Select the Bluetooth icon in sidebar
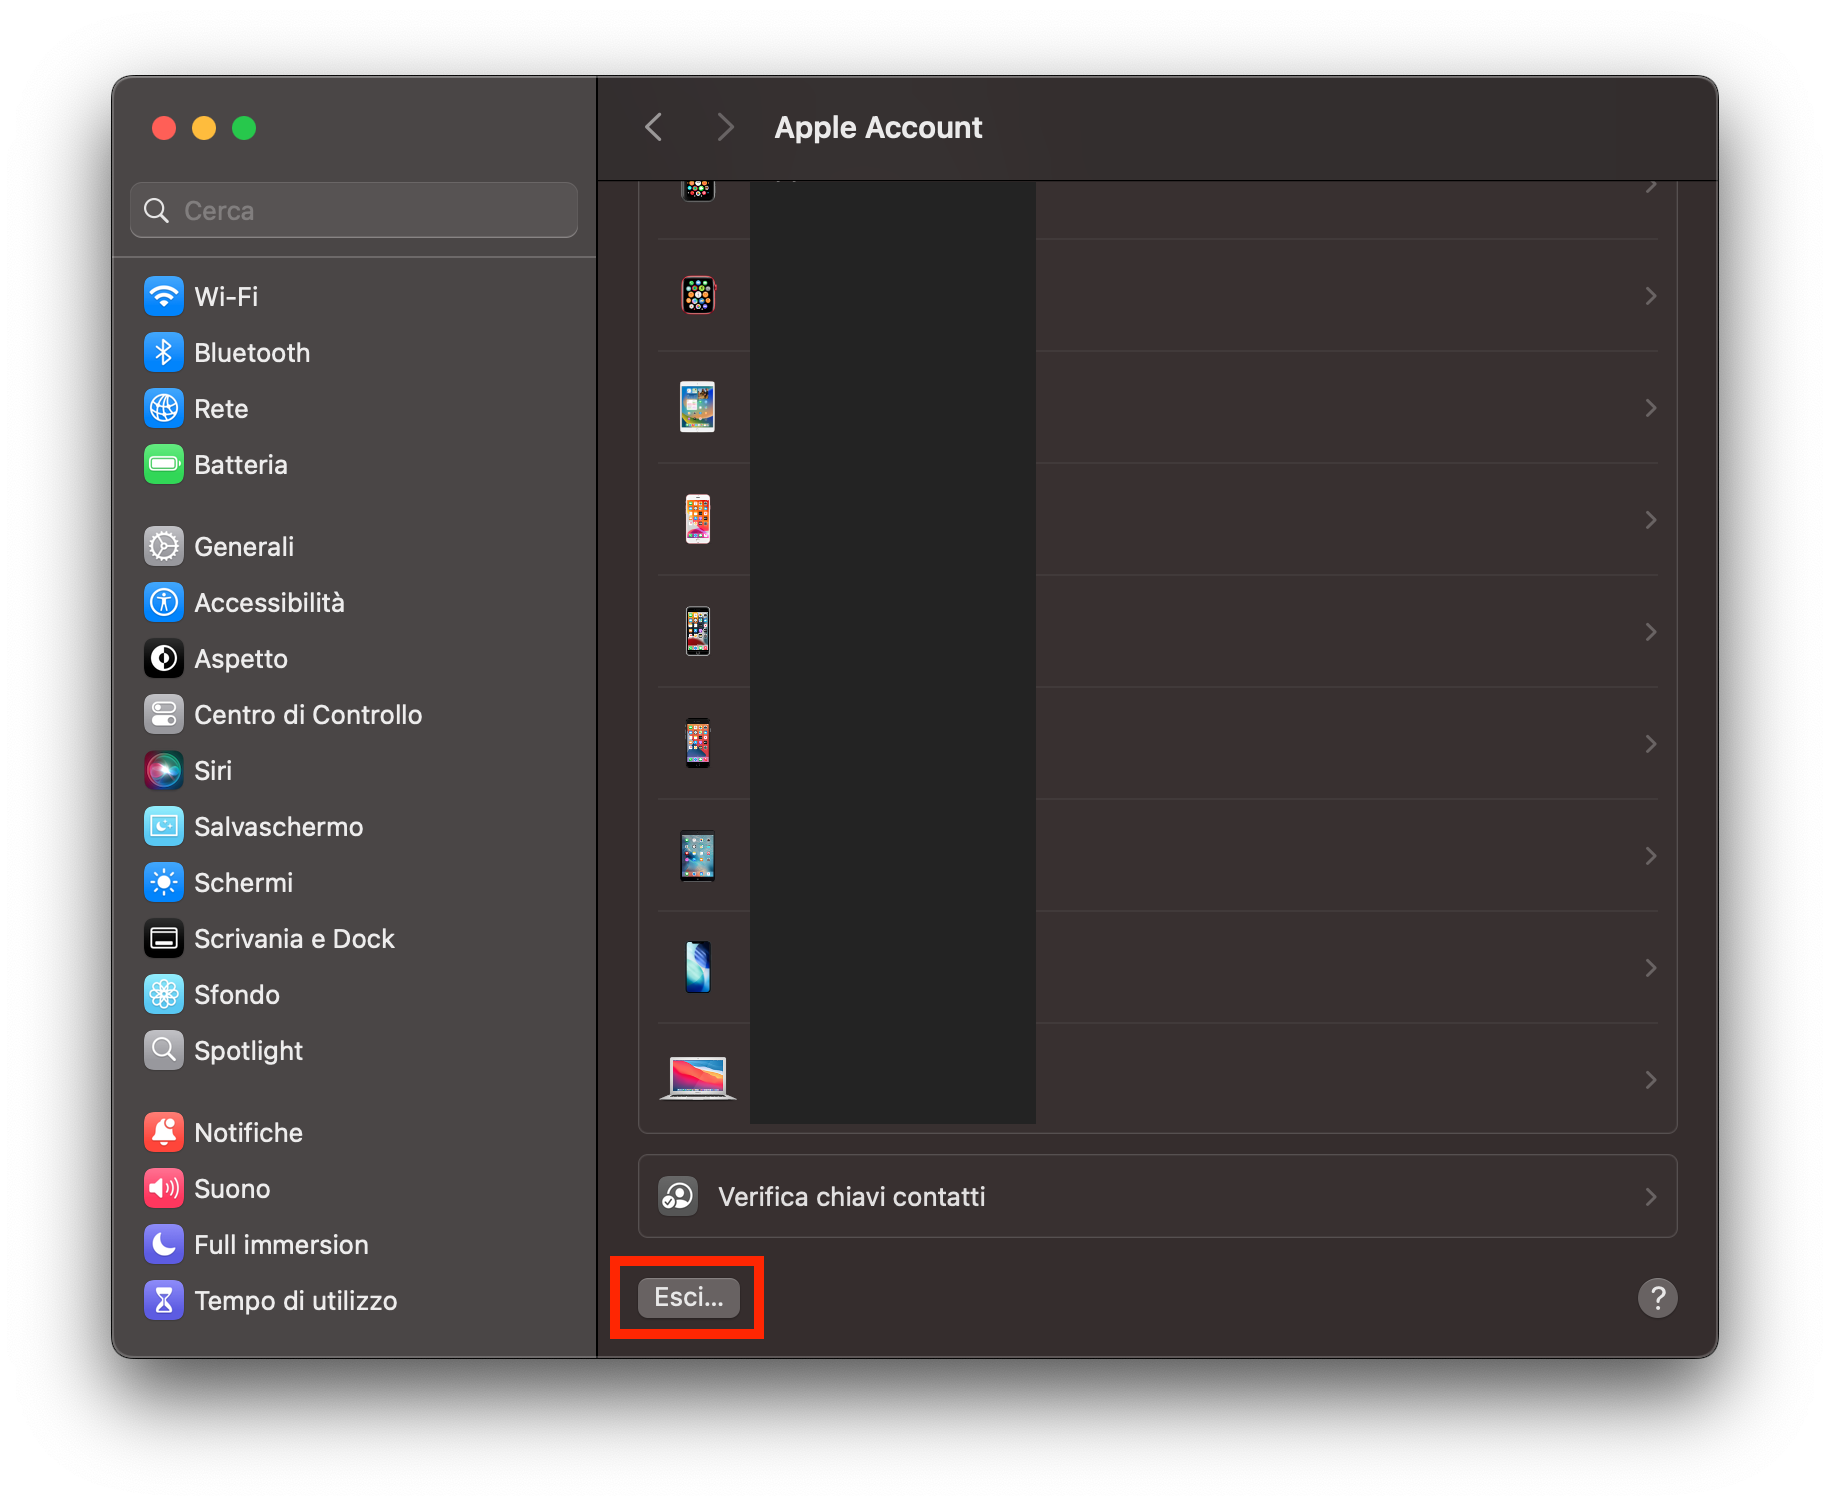This screenshot has height=1506, width=1830. coord(164,352)
